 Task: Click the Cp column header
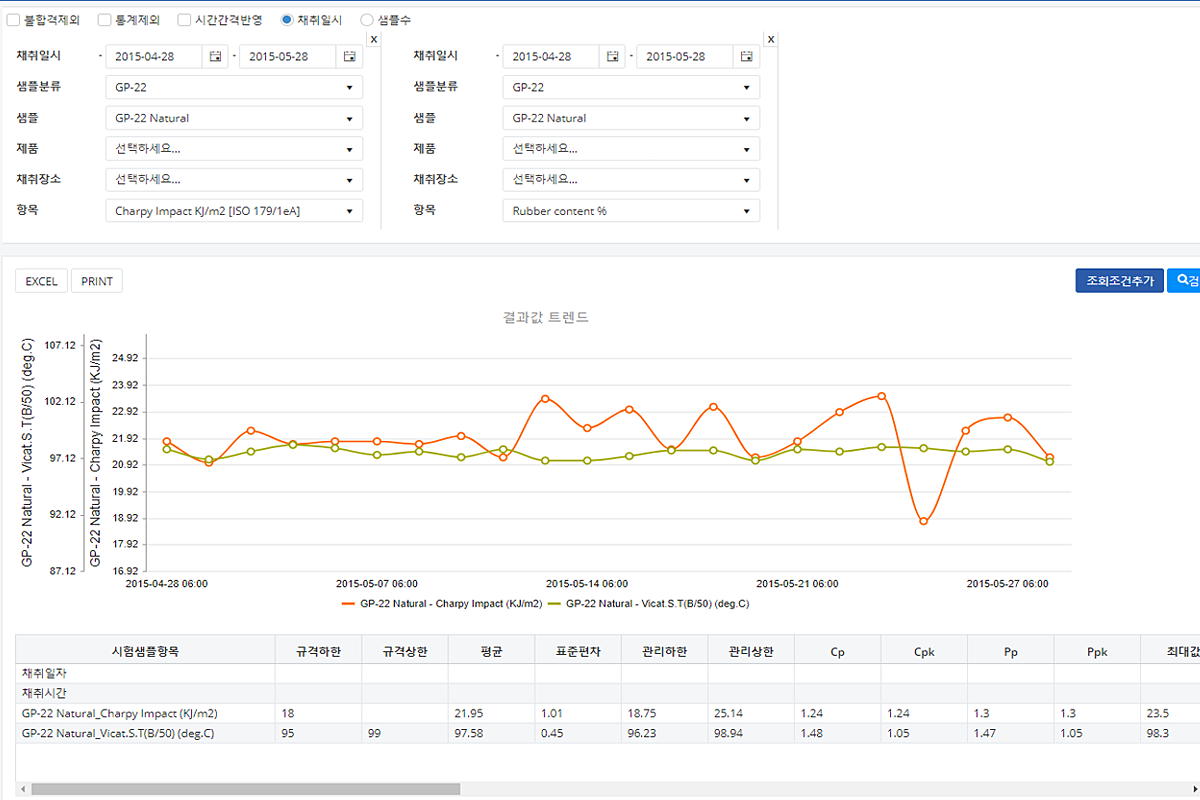click(838, 650)
